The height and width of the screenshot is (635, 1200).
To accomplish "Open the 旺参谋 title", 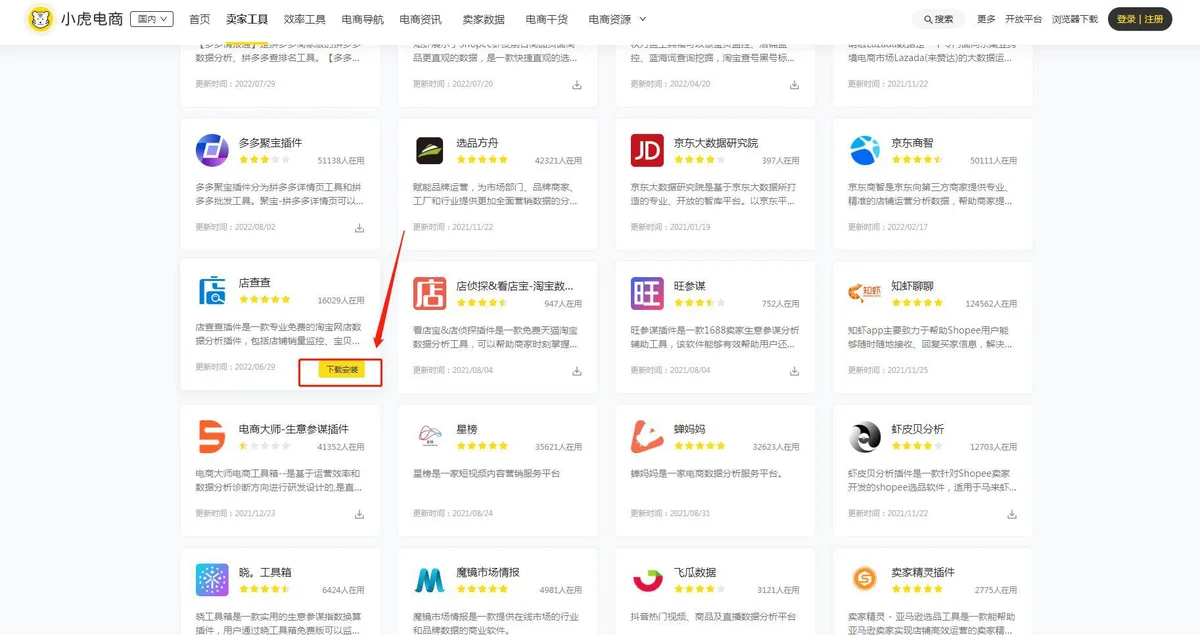I will point(689,286).
